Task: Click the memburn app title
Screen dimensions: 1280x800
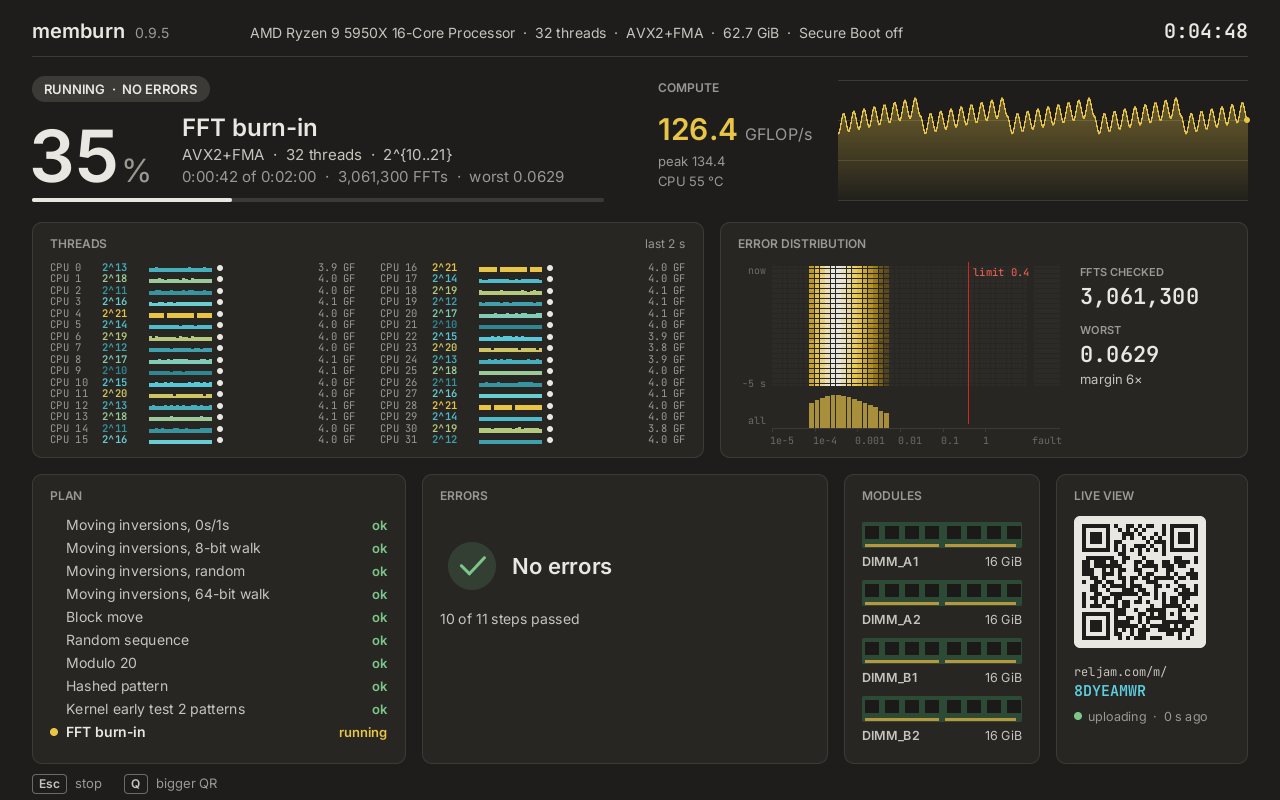Action: click(78, 31)
